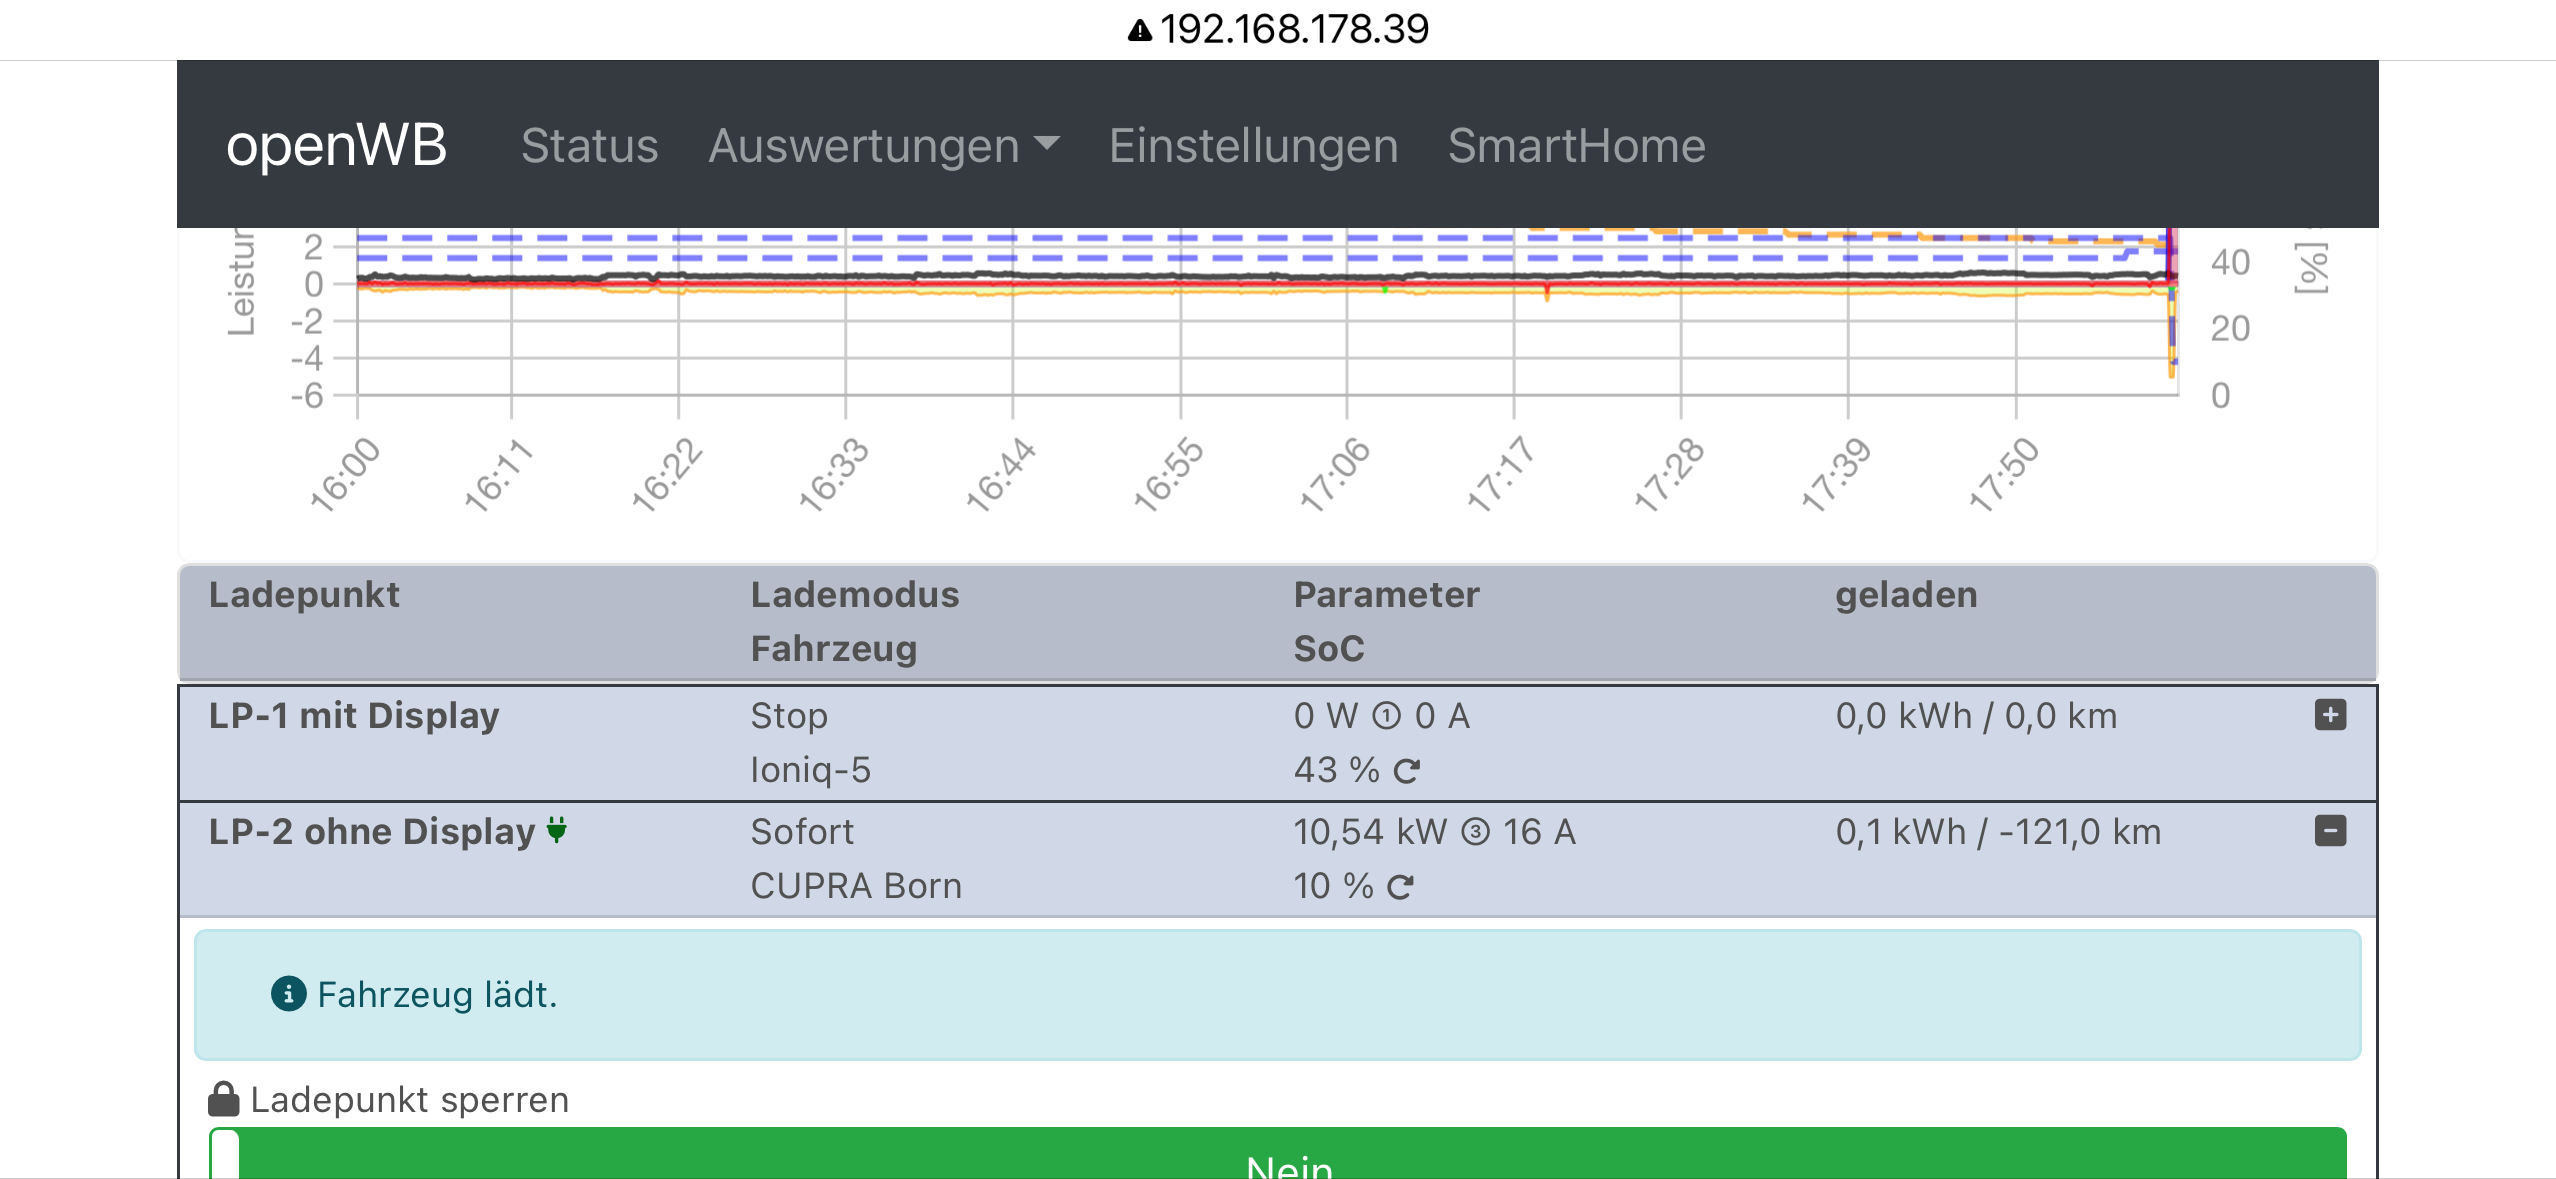Click the address bar showing 192.168.178.39

(x=1293, y=30)
